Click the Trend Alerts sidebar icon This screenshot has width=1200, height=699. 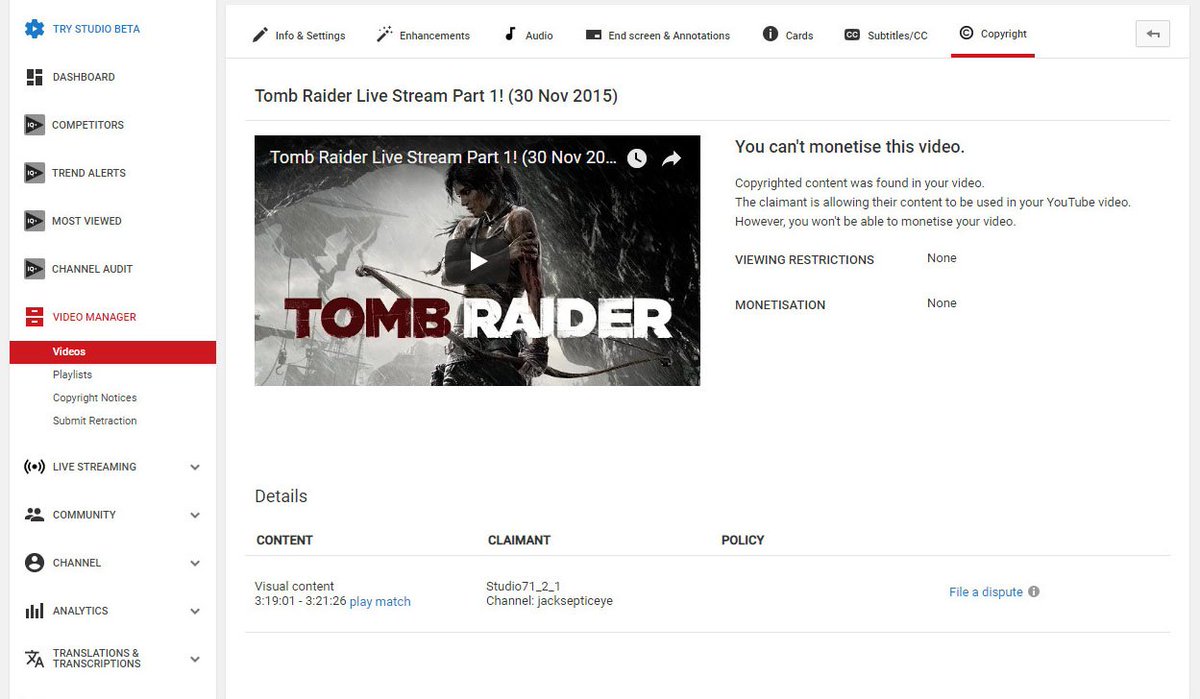[x=34, y=173]
